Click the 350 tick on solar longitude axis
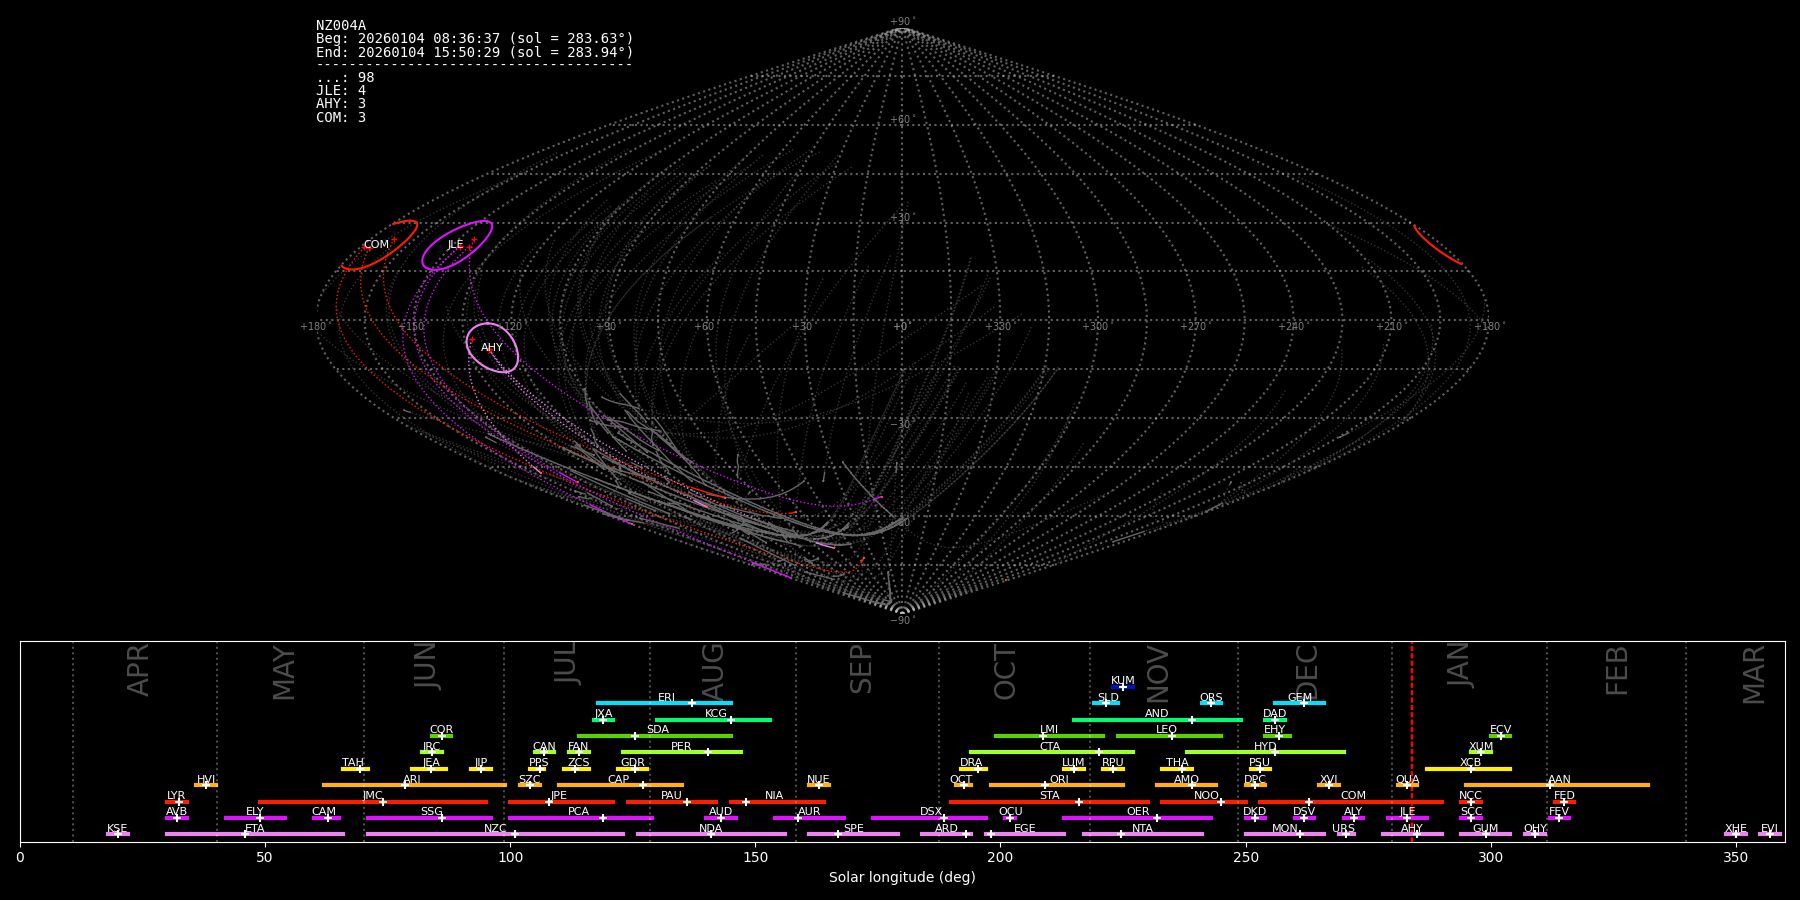This screenshot has height=900, width=1800. [1736, 857]
